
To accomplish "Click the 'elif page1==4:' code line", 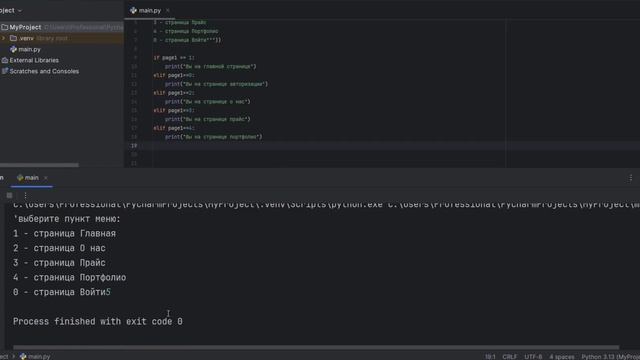I will [x=174, y=128].
